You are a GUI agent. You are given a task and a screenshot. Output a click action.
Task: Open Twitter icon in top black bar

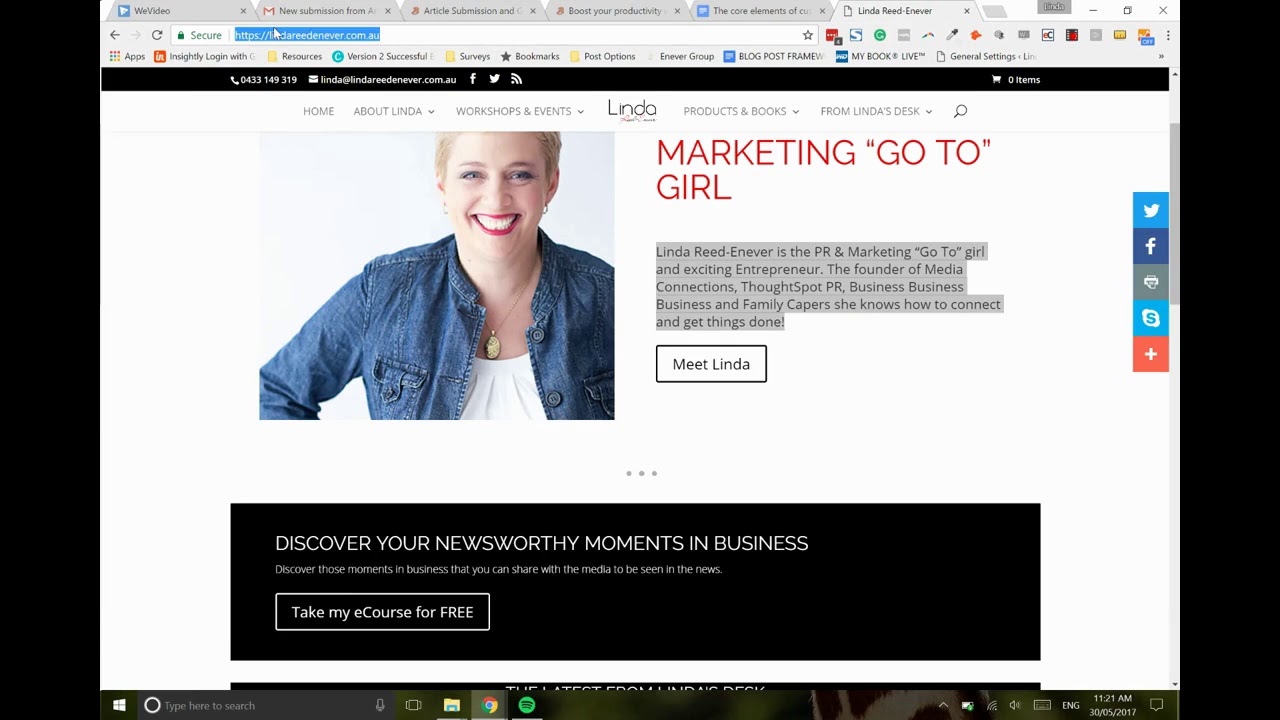(494, 79)
